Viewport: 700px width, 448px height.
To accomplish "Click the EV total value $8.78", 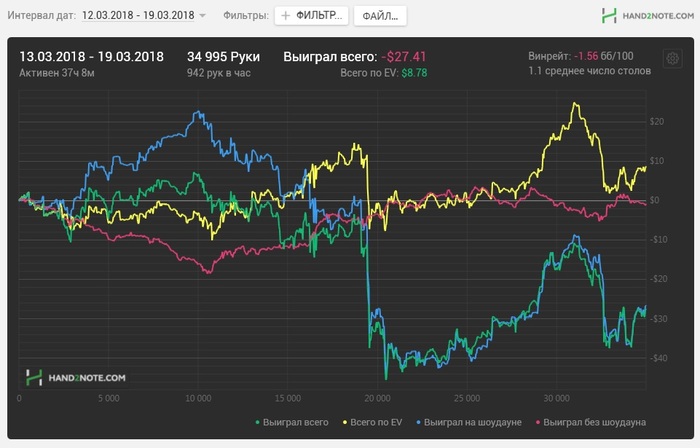I will (x=414, y=73).
